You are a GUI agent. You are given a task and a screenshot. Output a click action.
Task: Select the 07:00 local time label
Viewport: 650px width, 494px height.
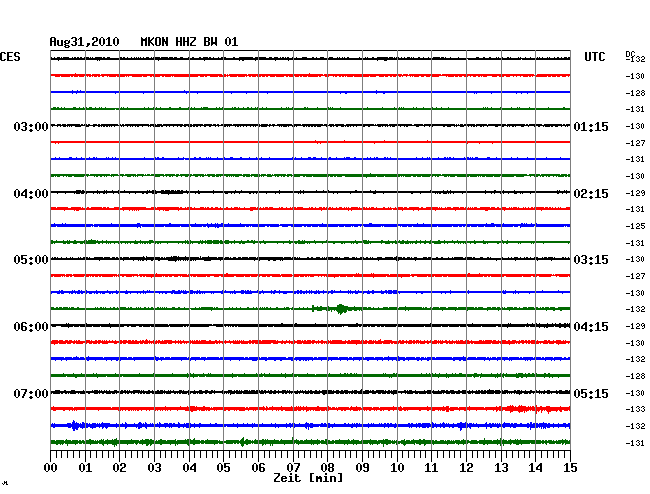point(31,393)
